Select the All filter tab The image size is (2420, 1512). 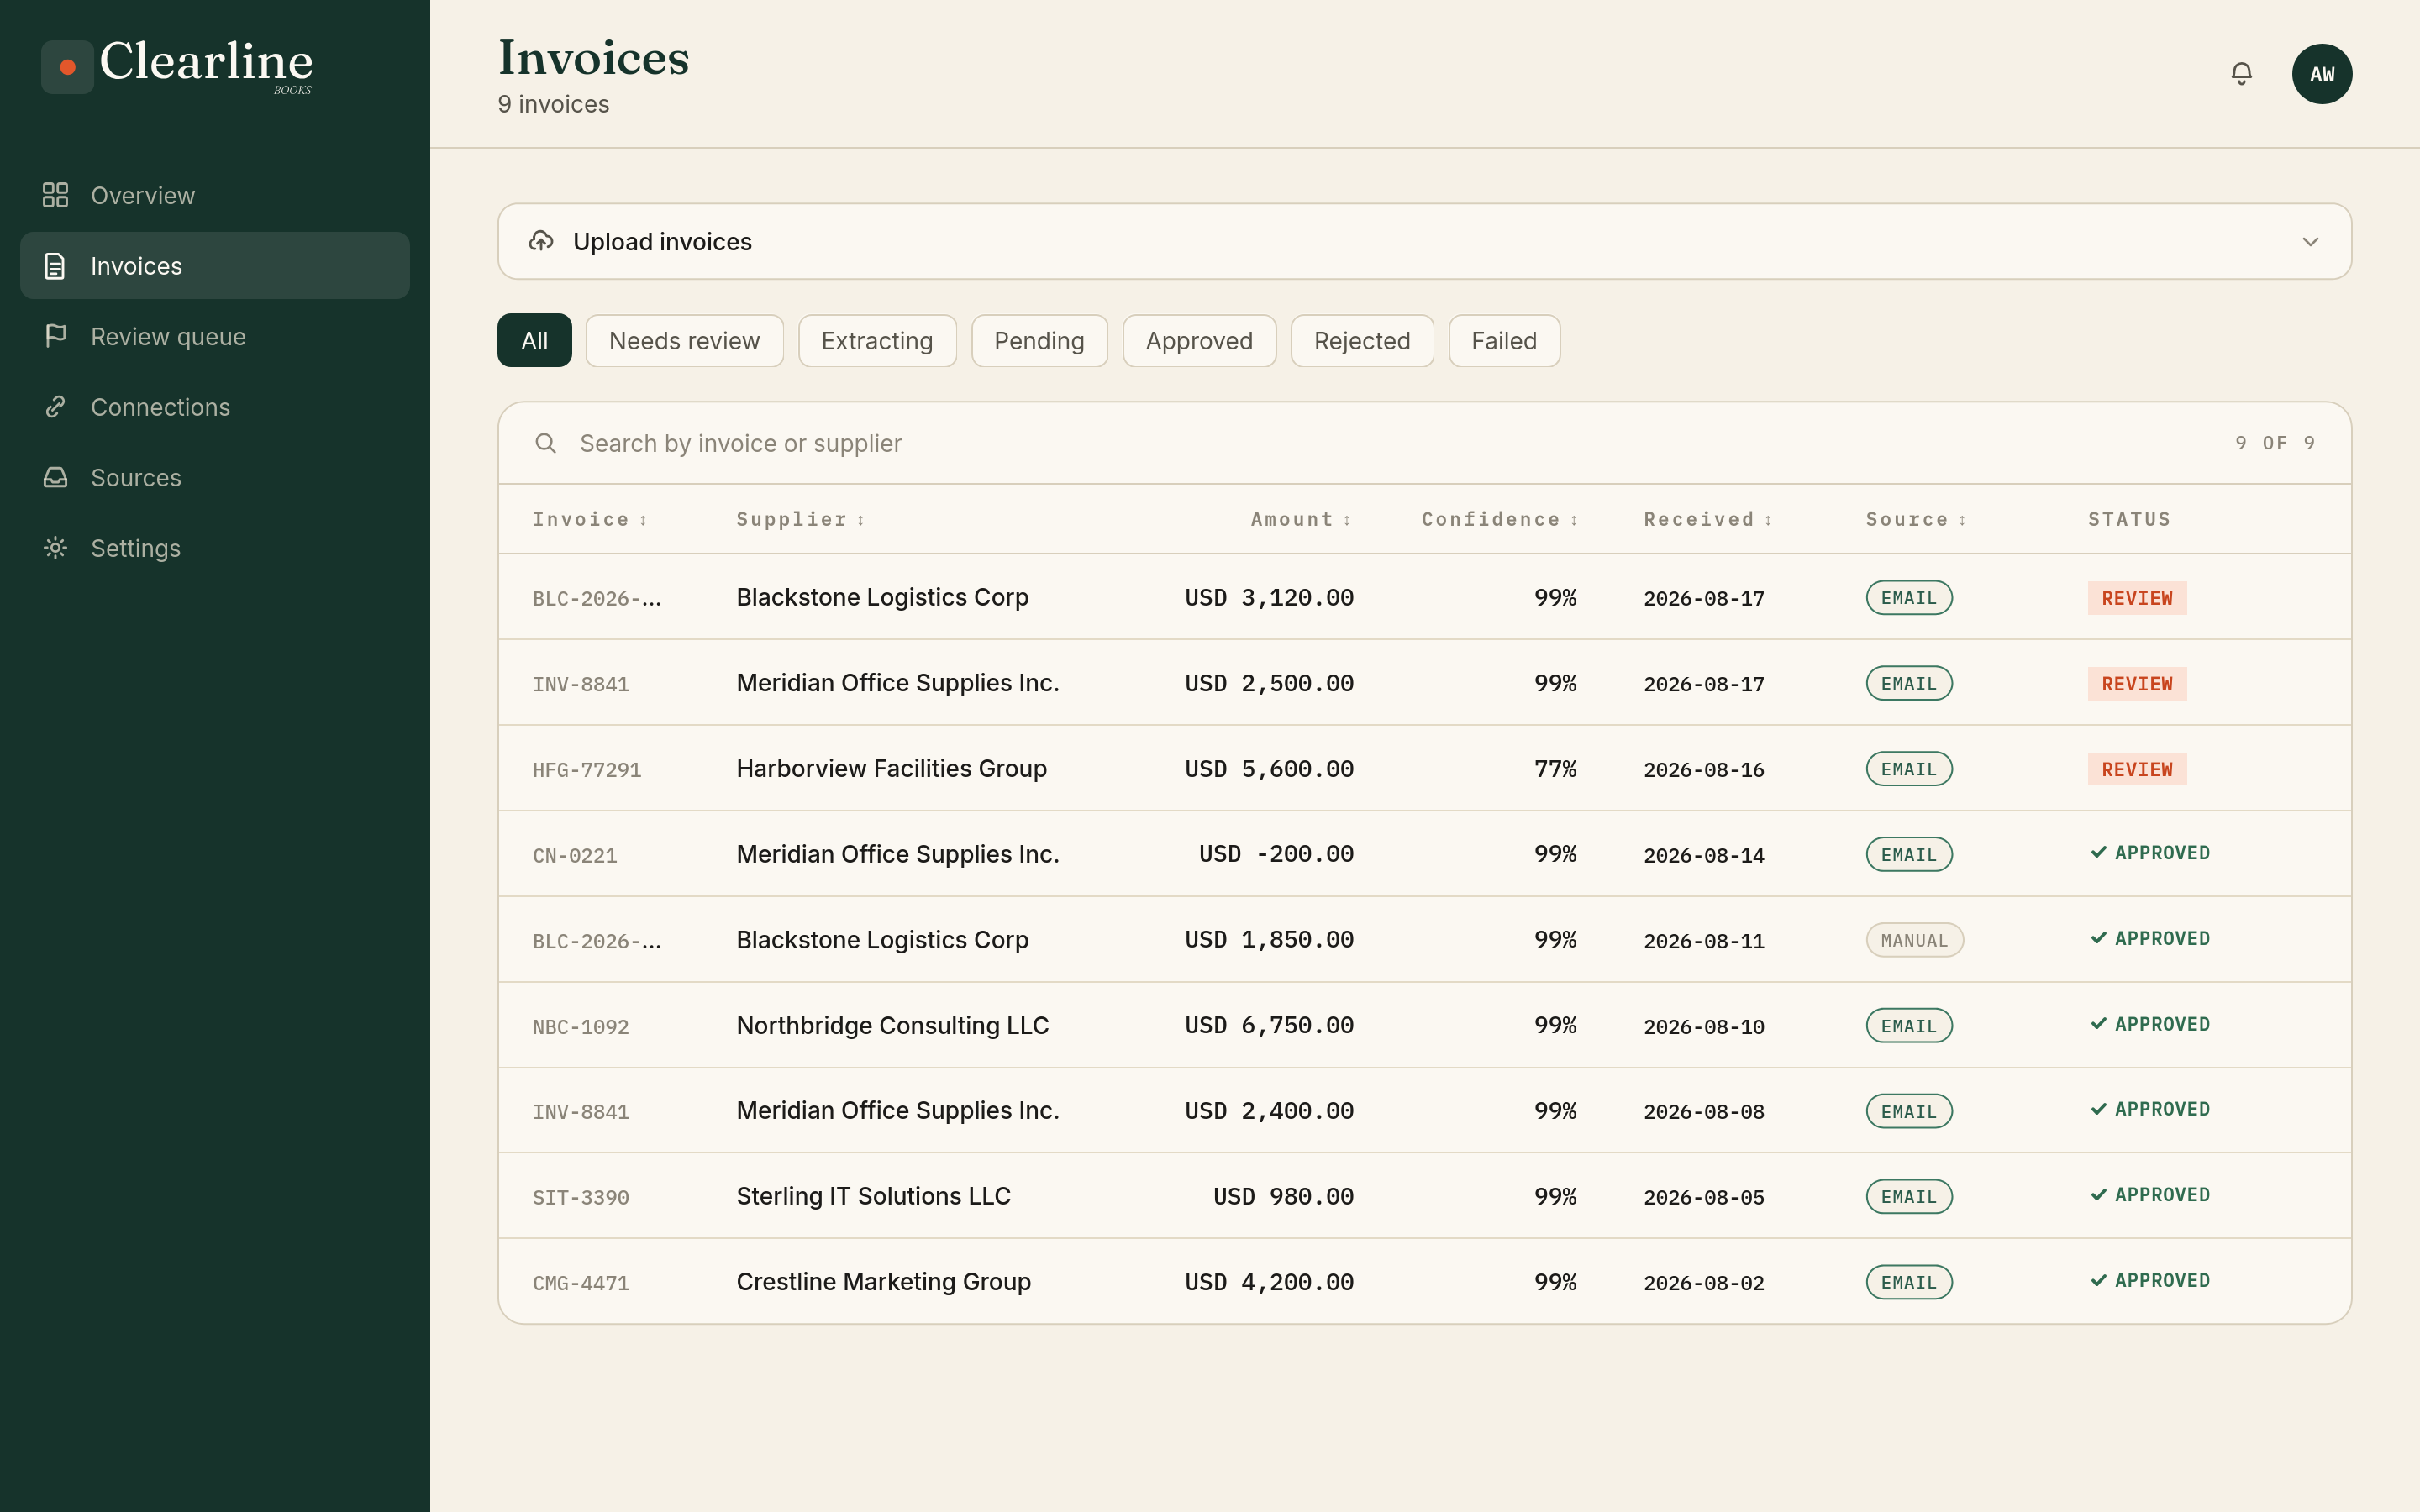tap(535, 341)
